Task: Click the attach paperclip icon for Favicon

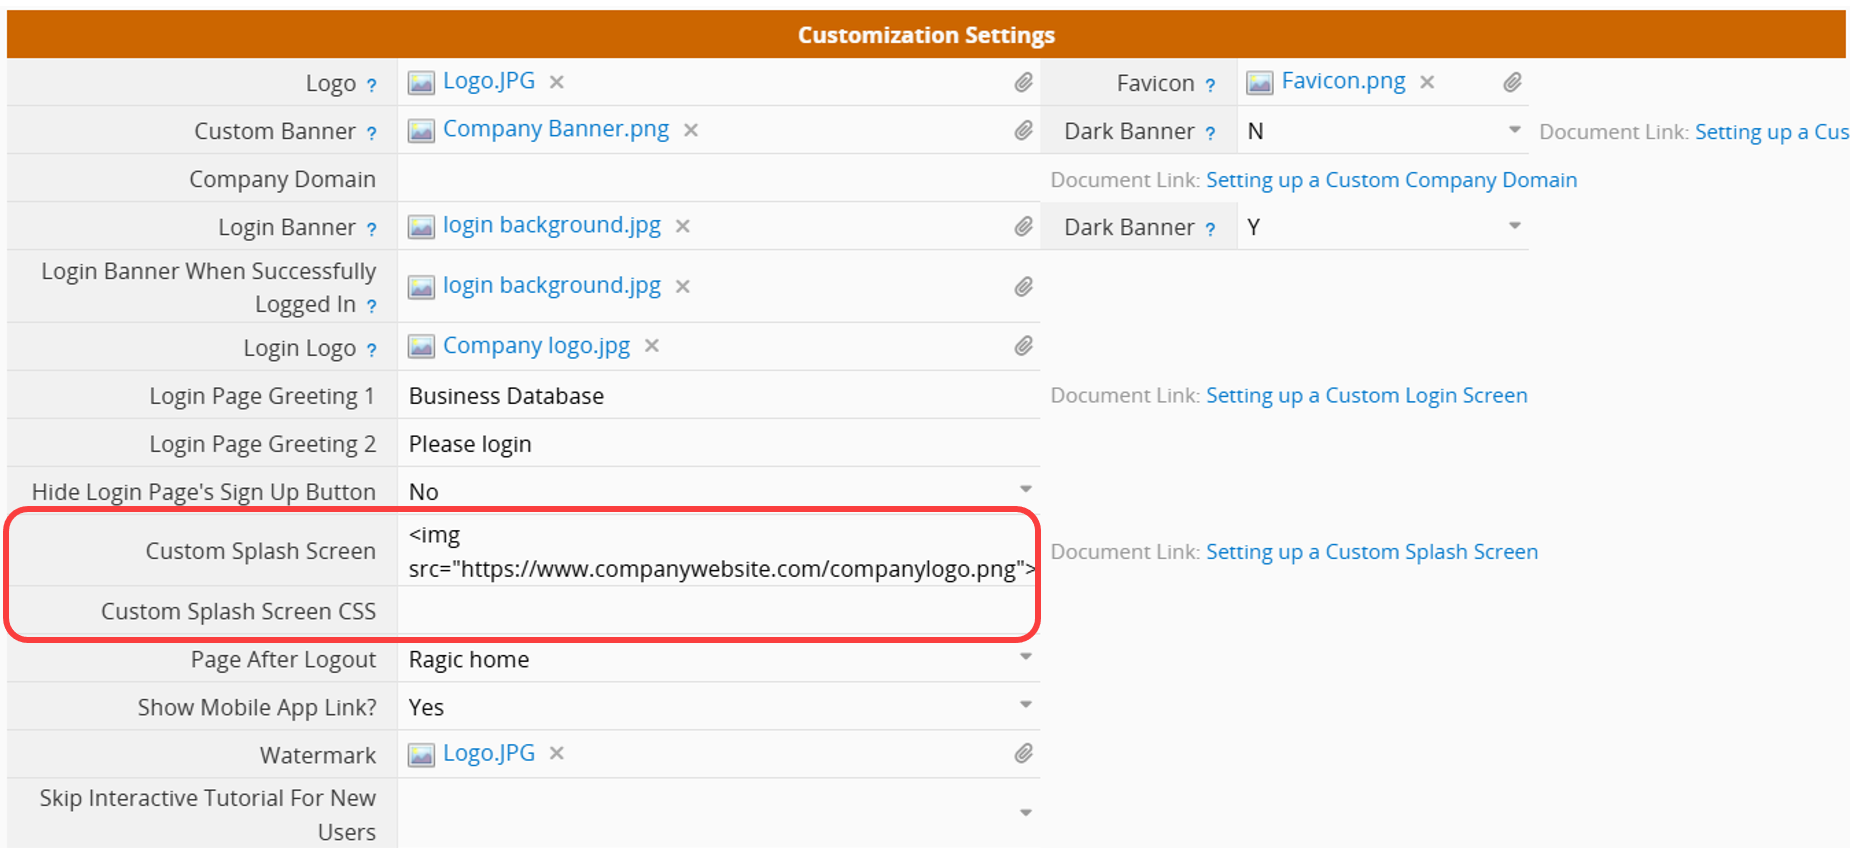Action: pos(1512,83)
